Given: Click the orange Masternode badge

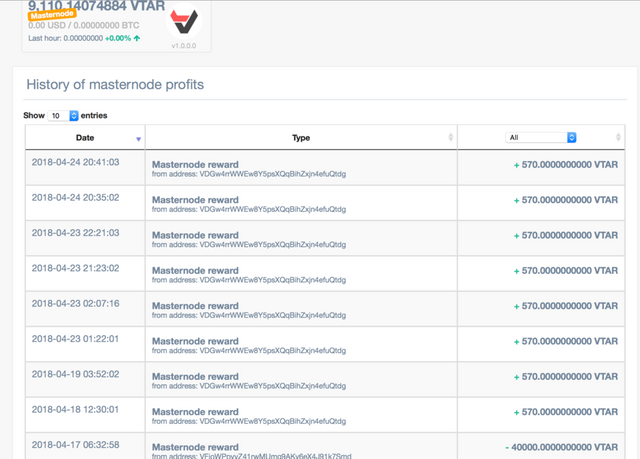Looking at the screenshot, I should click(52, 15).
